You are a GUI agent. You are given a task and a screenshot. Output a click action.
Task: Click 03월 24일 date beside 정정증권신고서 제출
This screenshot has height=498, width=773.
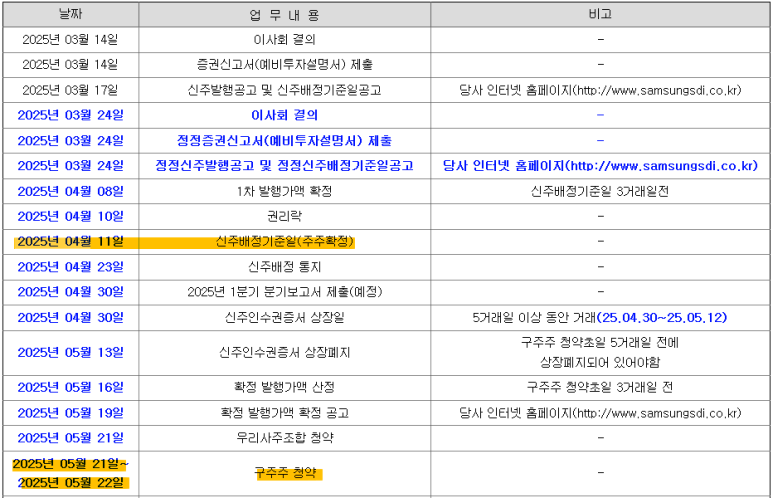coord(70,141)
